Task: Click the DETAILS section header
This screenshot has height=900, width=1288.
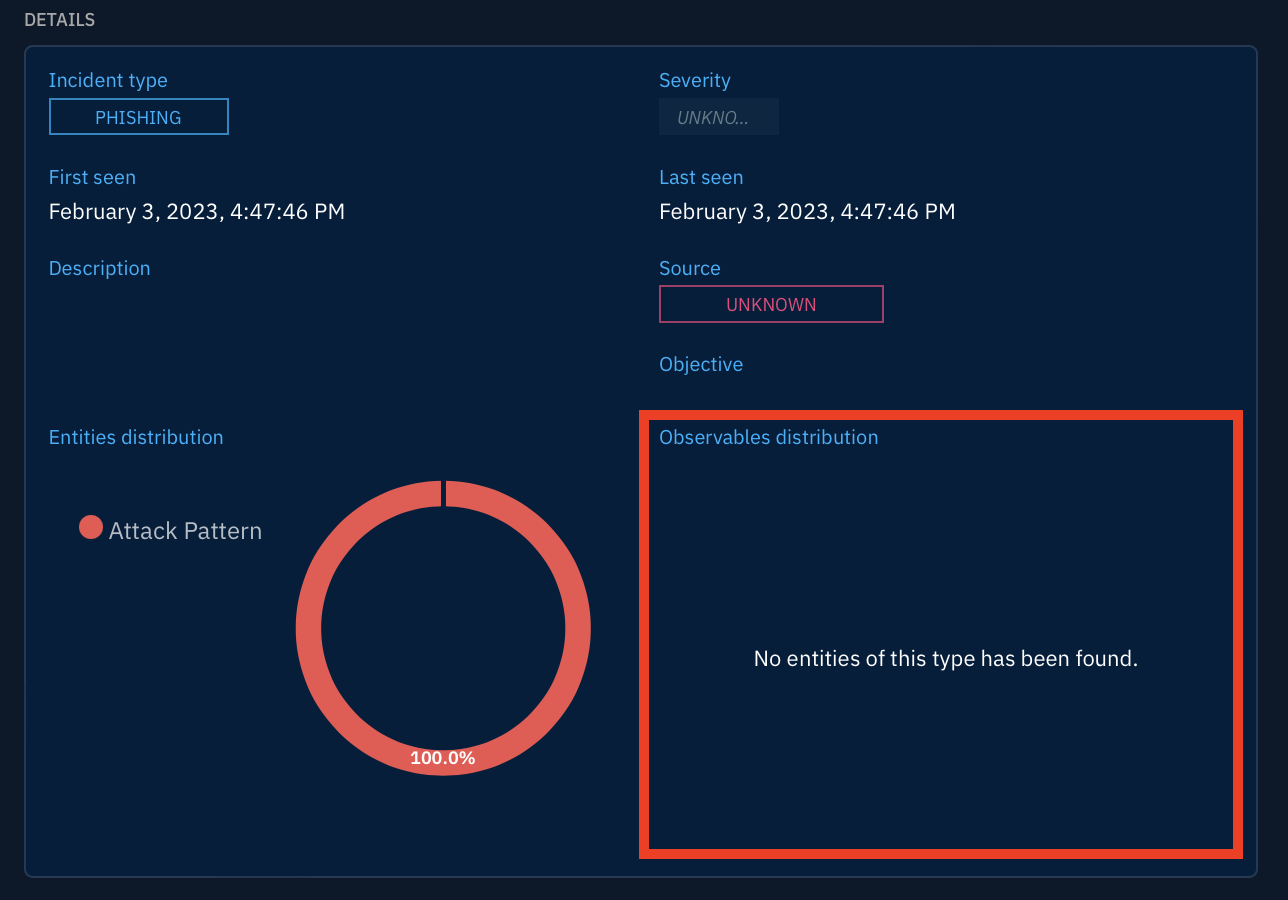Action: 59,19
